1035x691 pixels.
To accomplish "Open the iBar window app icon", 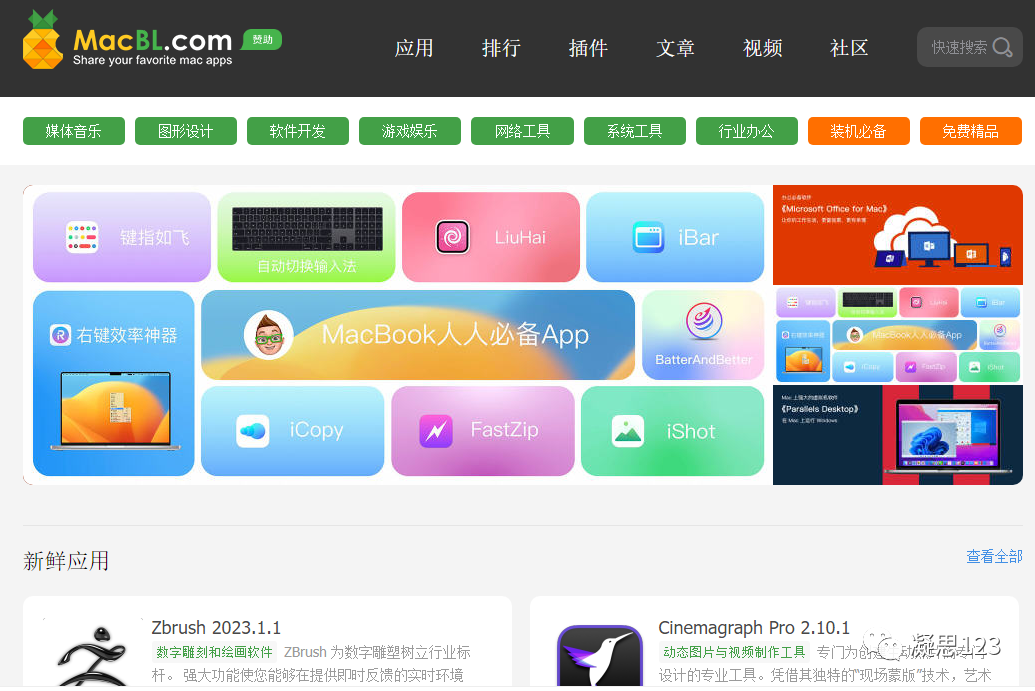I will coord(648,237).
